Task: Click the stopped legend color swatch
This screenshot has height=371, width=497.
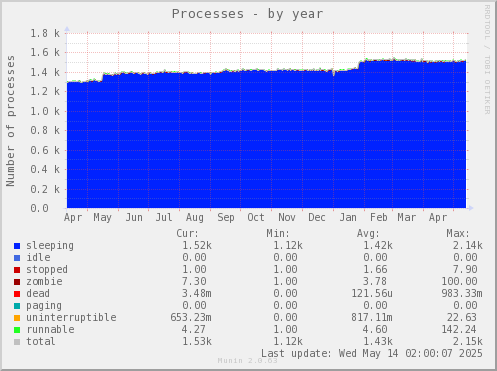Action: [17, 270]
